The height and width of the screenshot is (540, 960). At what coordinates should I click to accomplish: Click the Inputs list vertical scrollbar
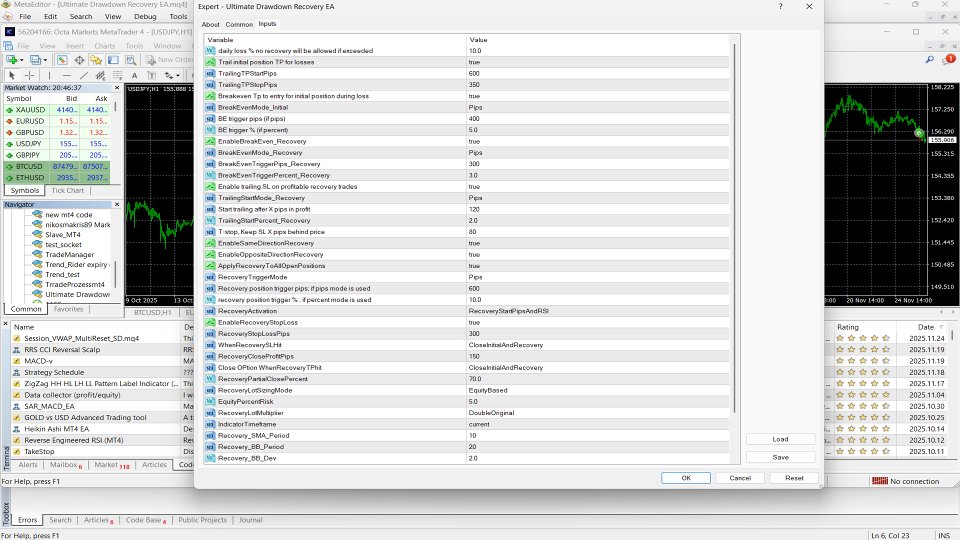[735, 227]
